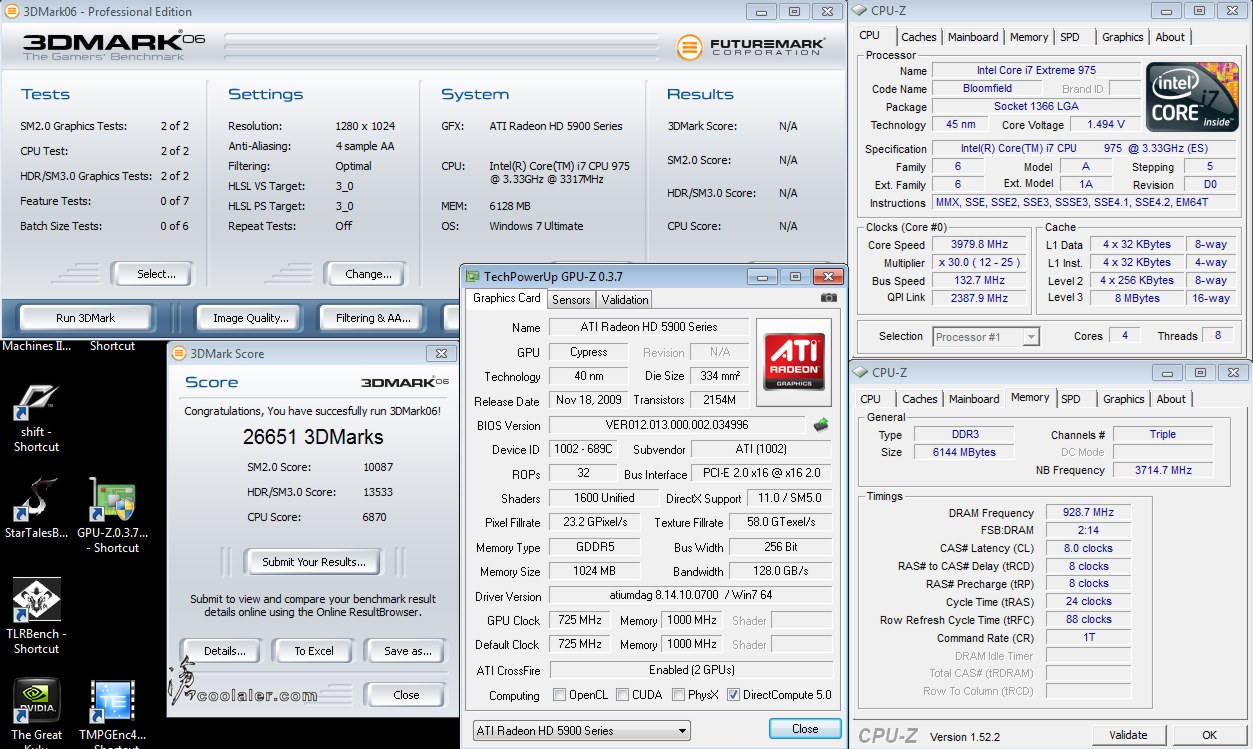
Task: Click the To Excel button
Action: point(314,651)
